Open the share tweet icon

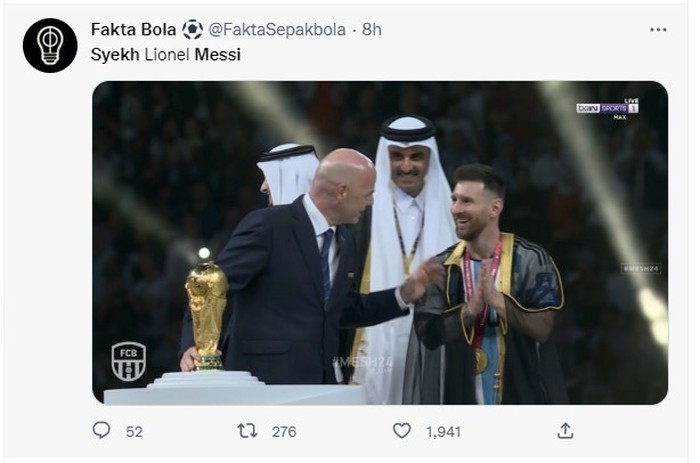click(x=565, y=431)
